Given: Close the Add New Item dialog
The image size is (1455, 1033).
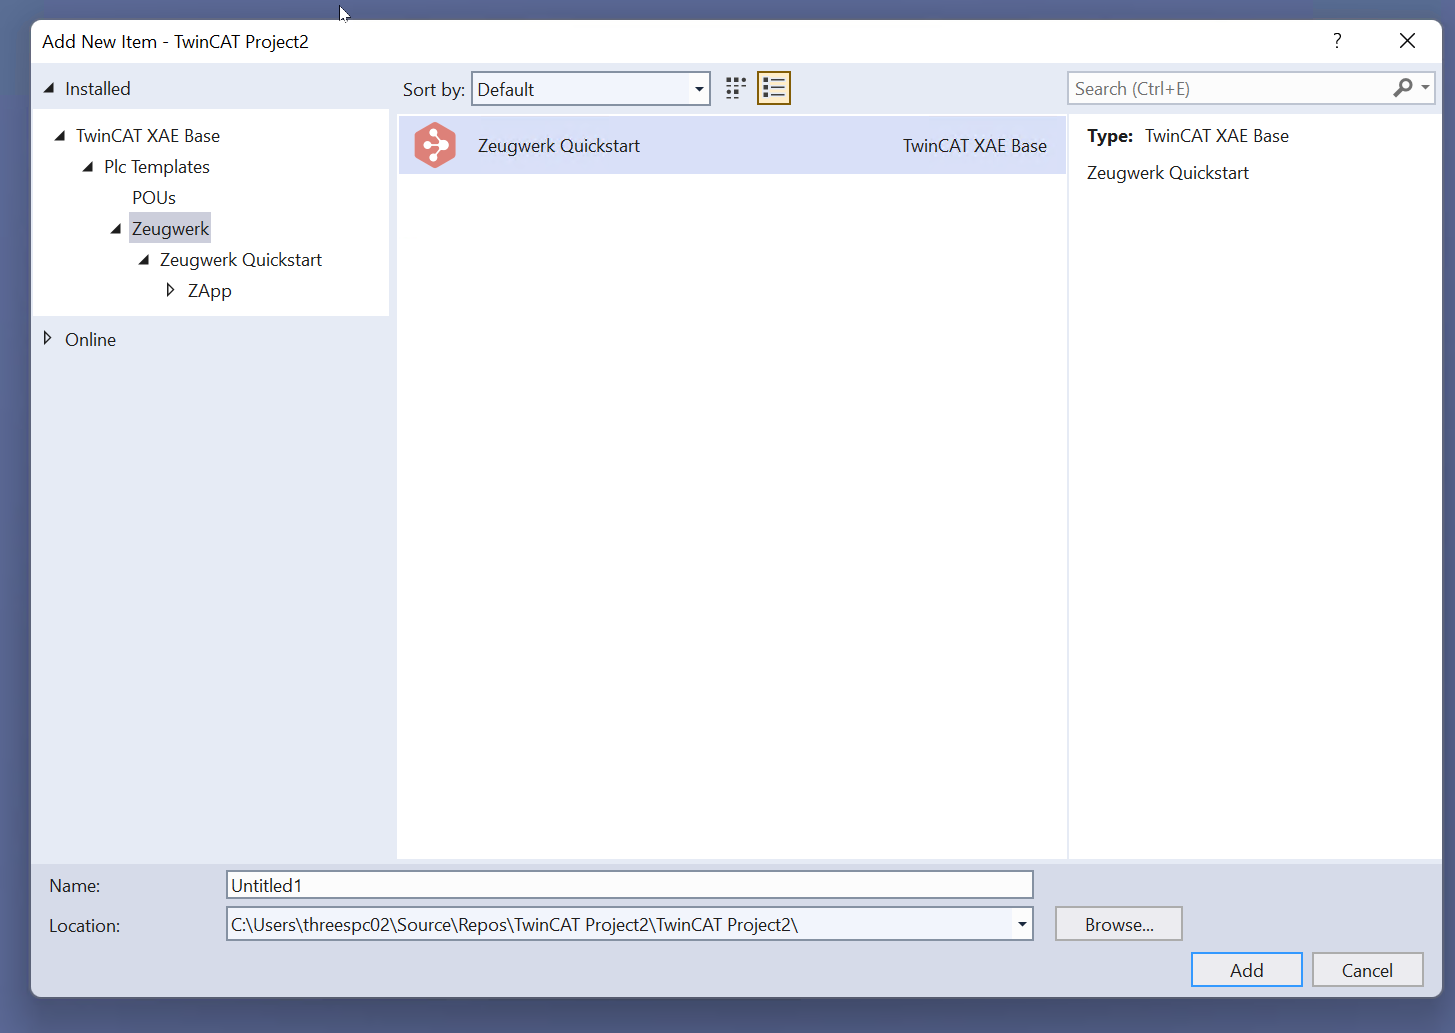Looking at the screenshot, I should tap(1407, 41).
